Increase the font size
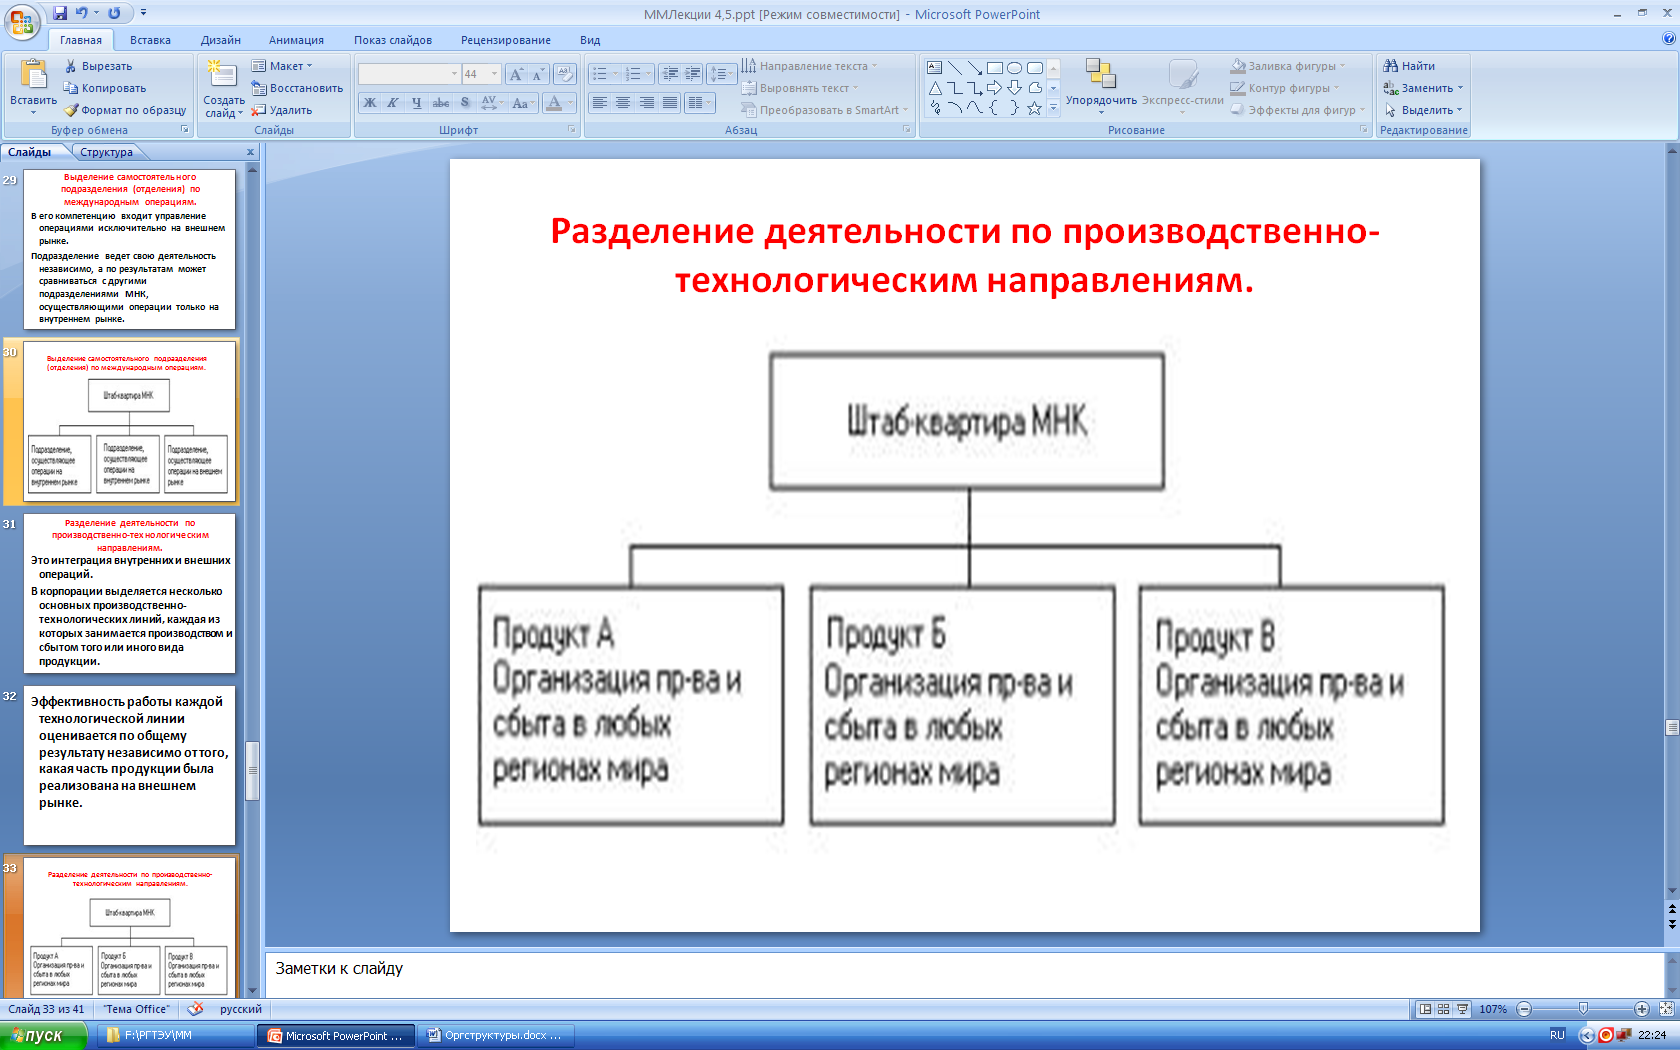The image size is (1680, 1050). [516, 74]
